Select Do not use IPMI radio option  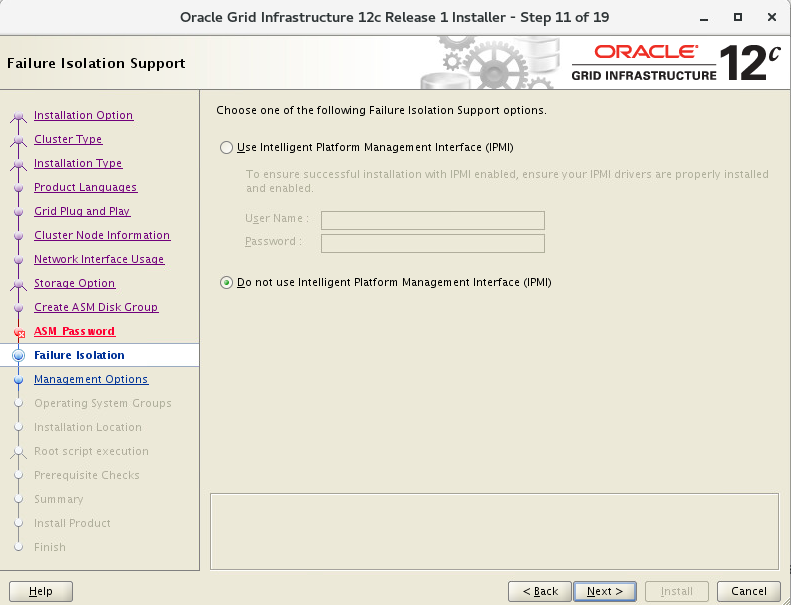(227, 283)
